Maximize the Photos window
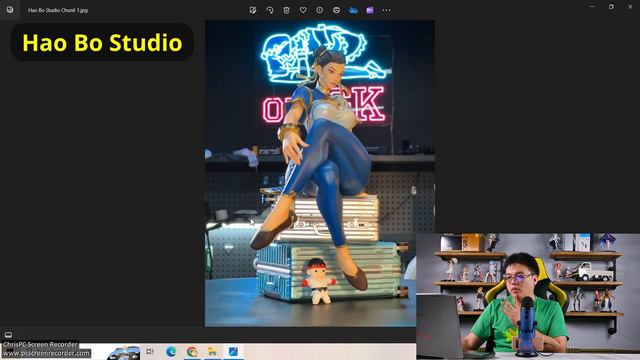This screenshot has width=640, height=360. 611,7
